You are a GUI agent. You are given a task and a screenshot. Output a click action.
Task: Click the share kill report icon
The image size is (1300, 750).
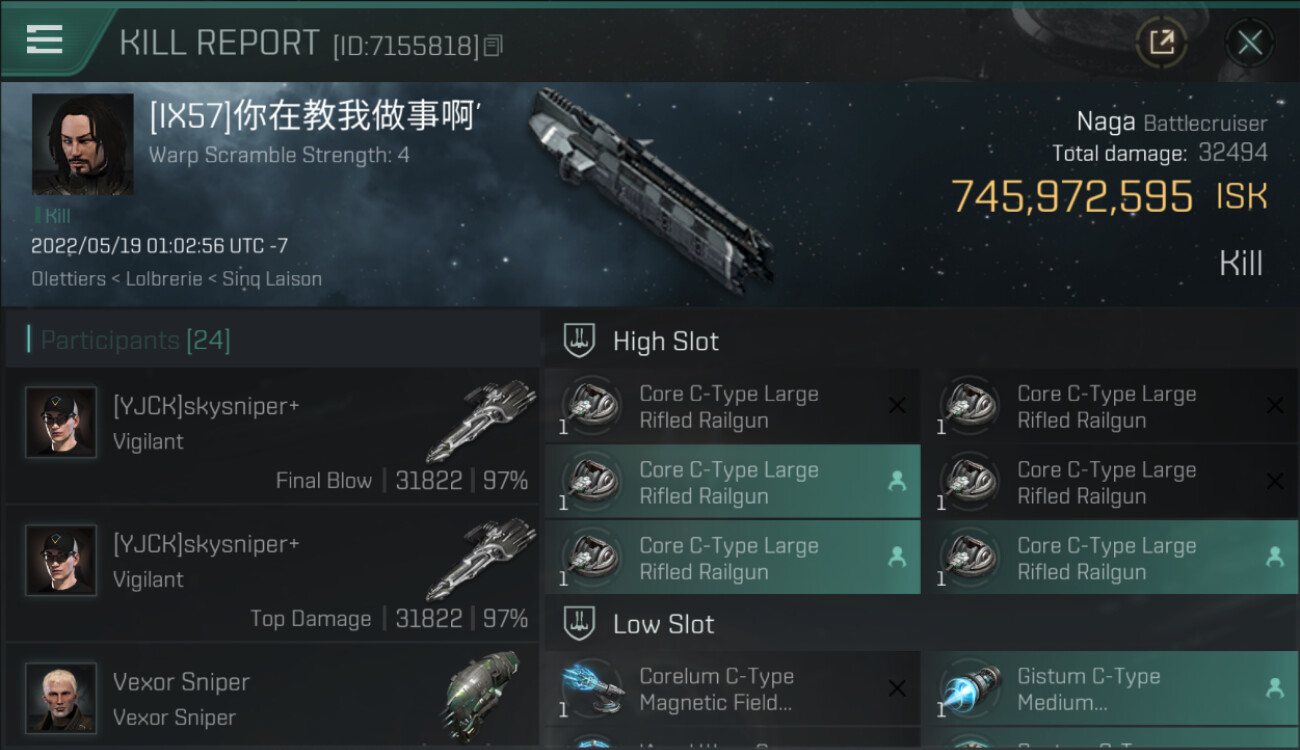(1161, 42)
